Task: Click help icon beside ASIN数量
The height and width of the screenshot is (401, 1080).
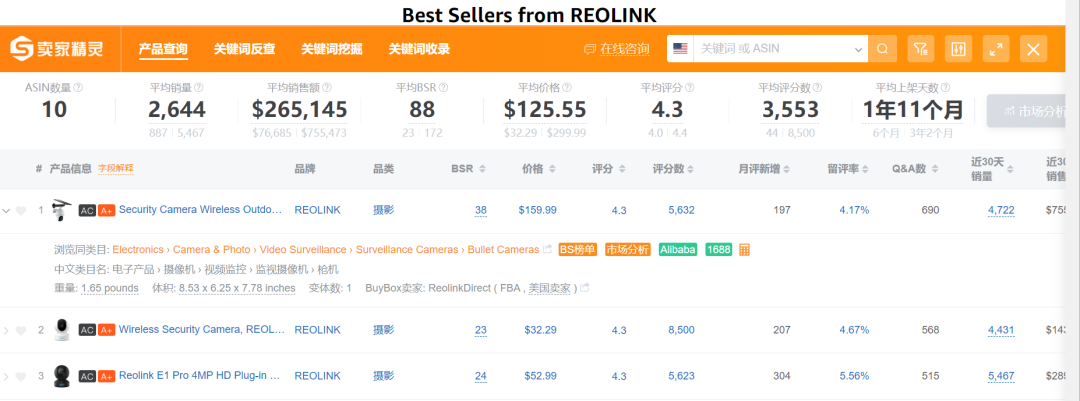Action: tap(78, 88)
